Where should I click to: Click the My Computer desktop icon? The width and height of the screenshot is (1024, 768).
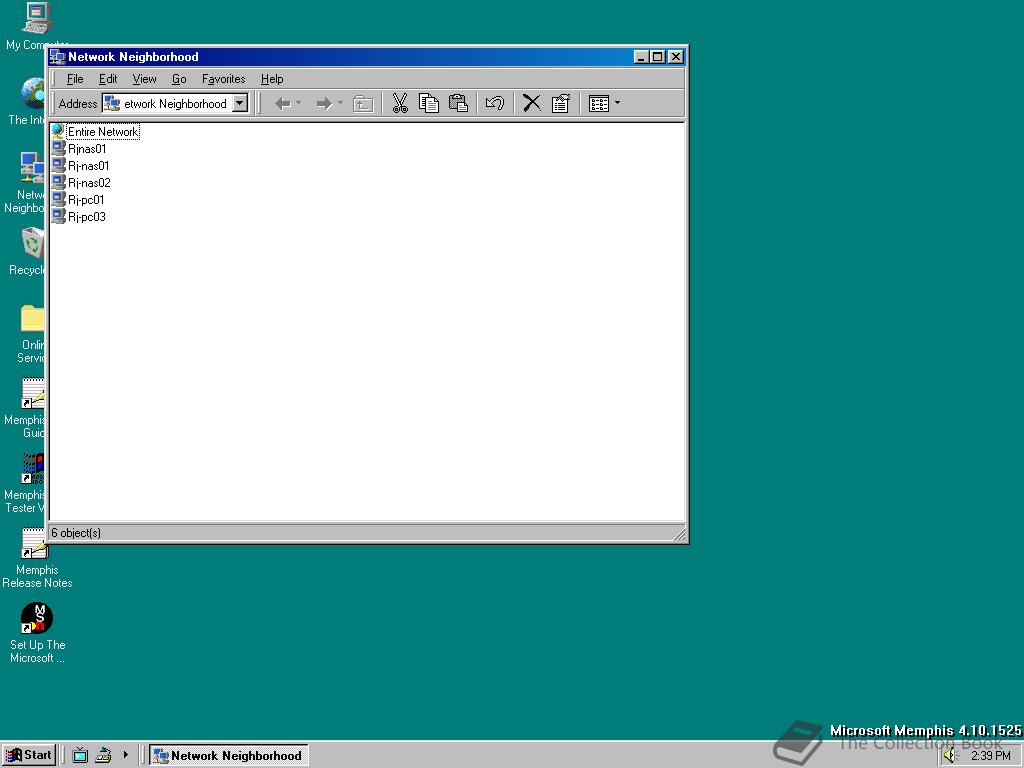pyautogui.click(x=35, y=19)
